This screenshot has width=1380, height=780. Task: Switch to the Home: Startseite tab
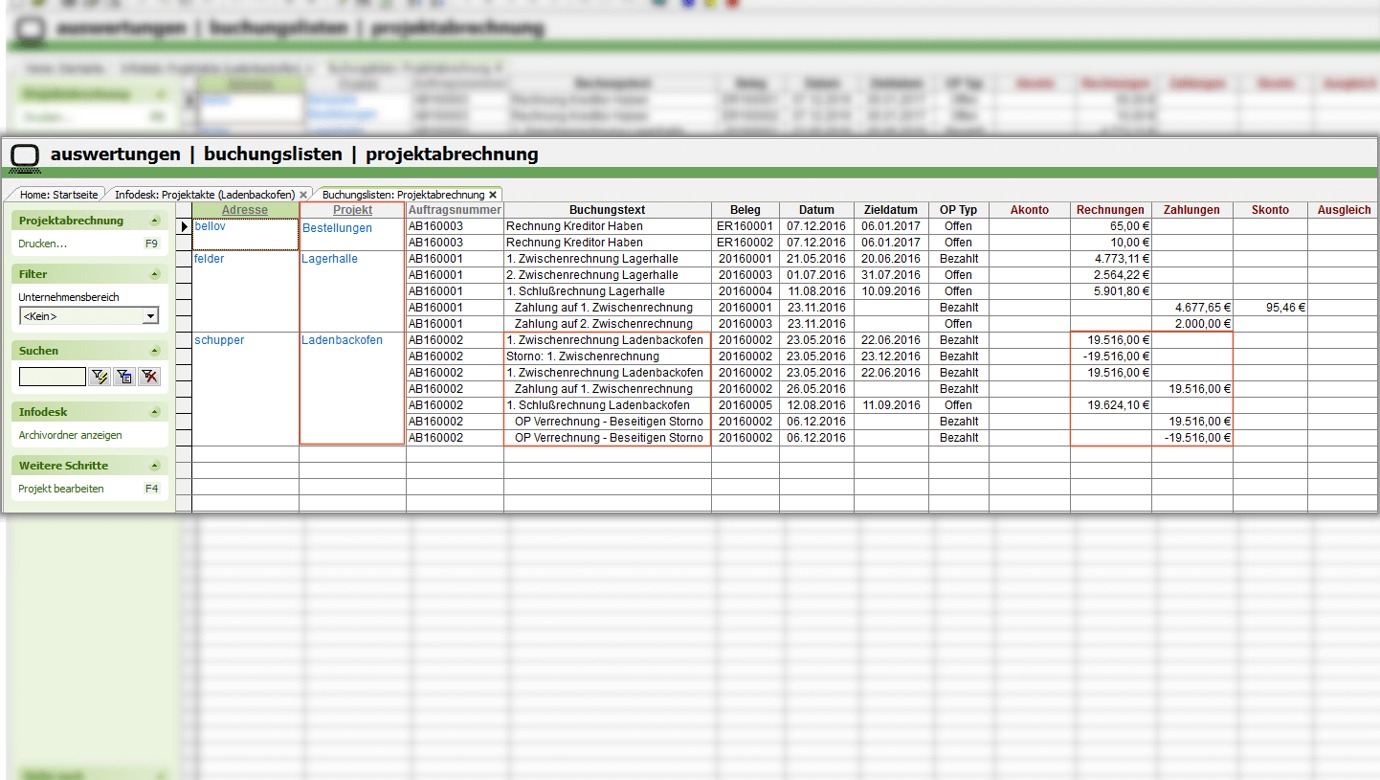click(58, 195)
